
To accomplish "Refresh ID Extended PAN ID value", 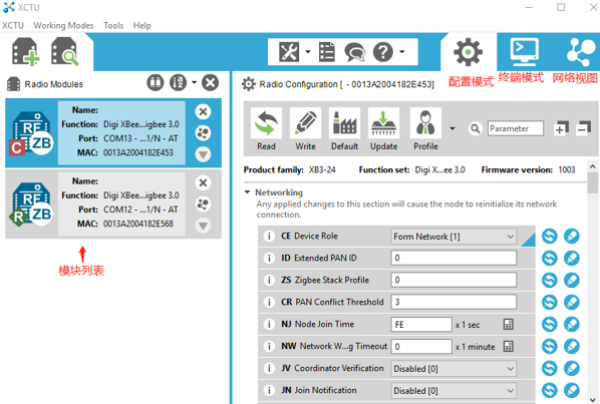I will 549,258.
